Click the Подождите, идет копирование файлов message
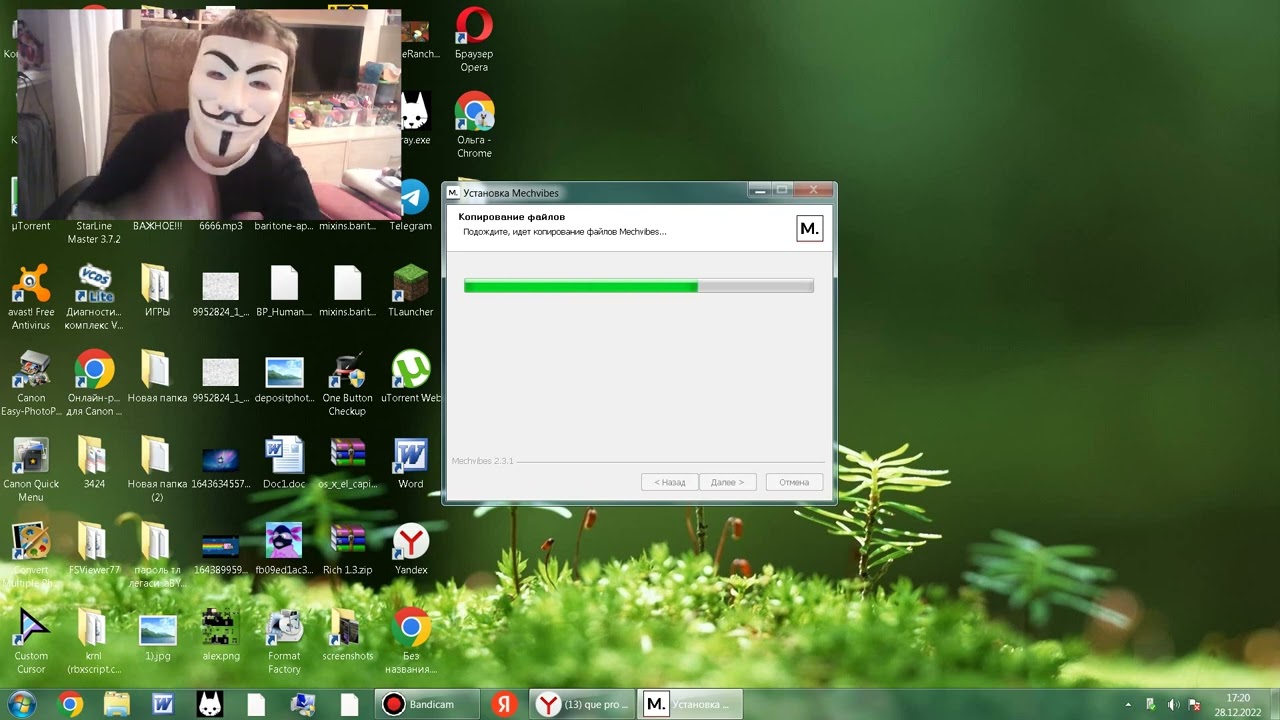 coord(564,232)
